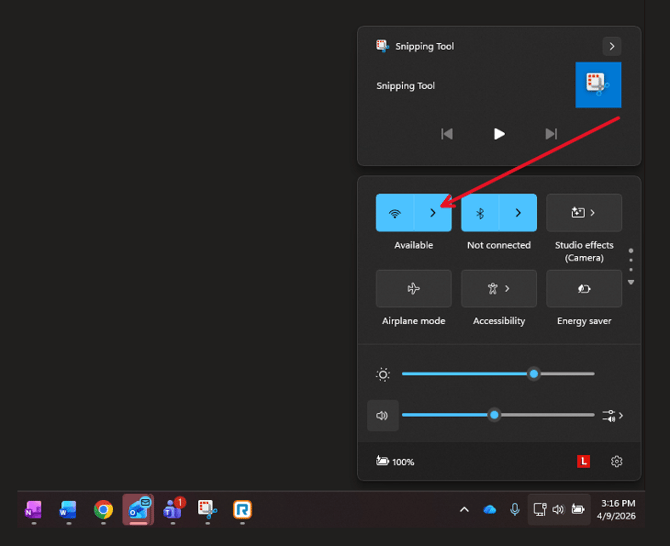Click 'Studio effects (Camera)' label text
This screenshot has height=546, width=670.
click(x=584, y=251)
